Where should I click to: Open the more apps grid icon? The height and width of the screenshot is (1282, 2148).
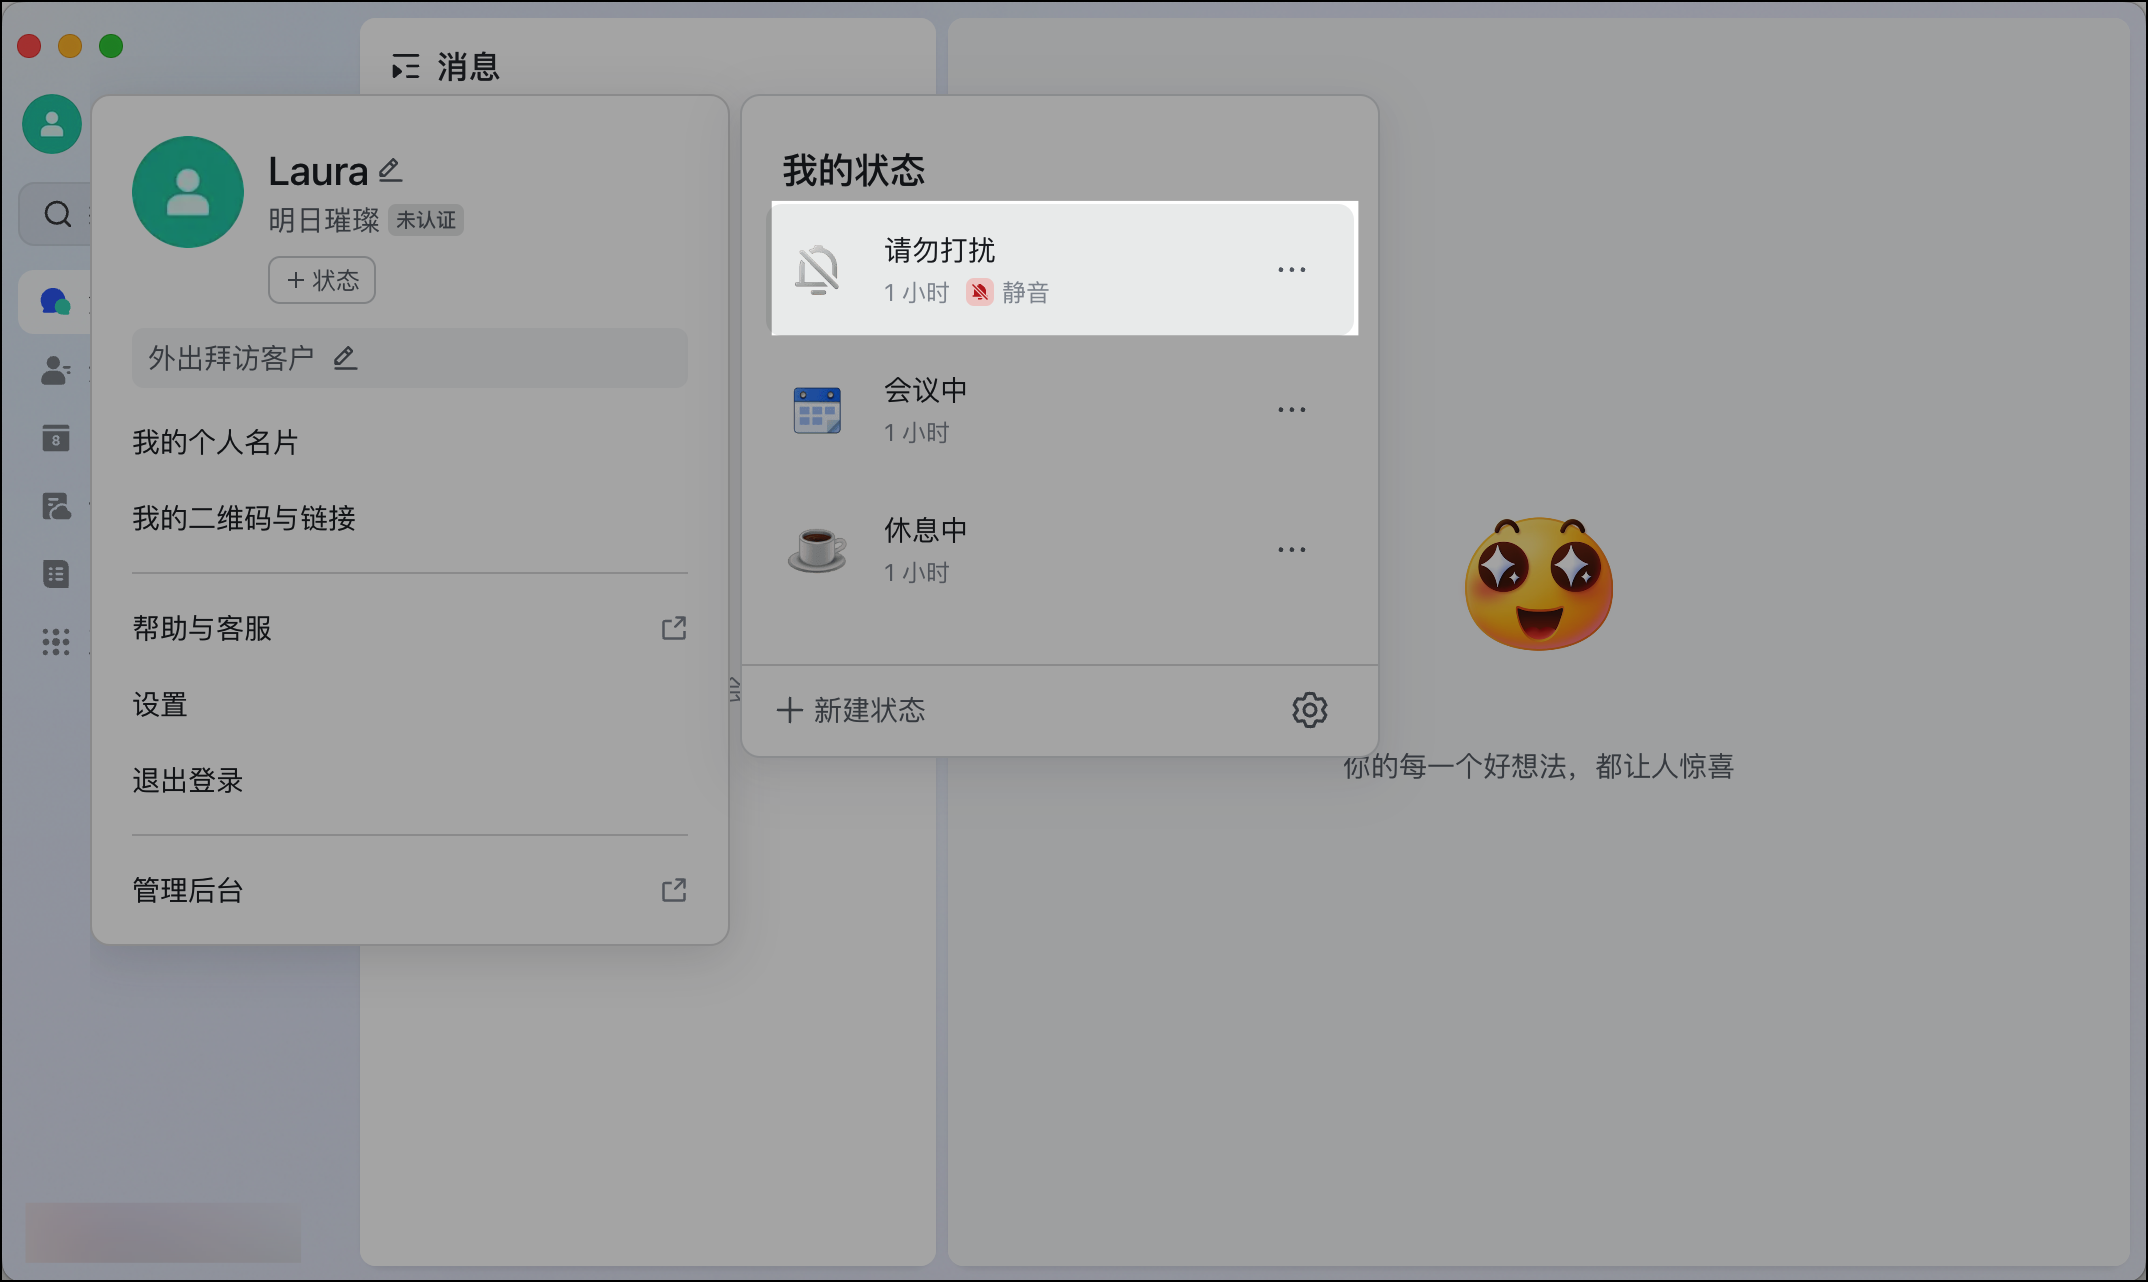pyautogui.click(x=55, y=641)
